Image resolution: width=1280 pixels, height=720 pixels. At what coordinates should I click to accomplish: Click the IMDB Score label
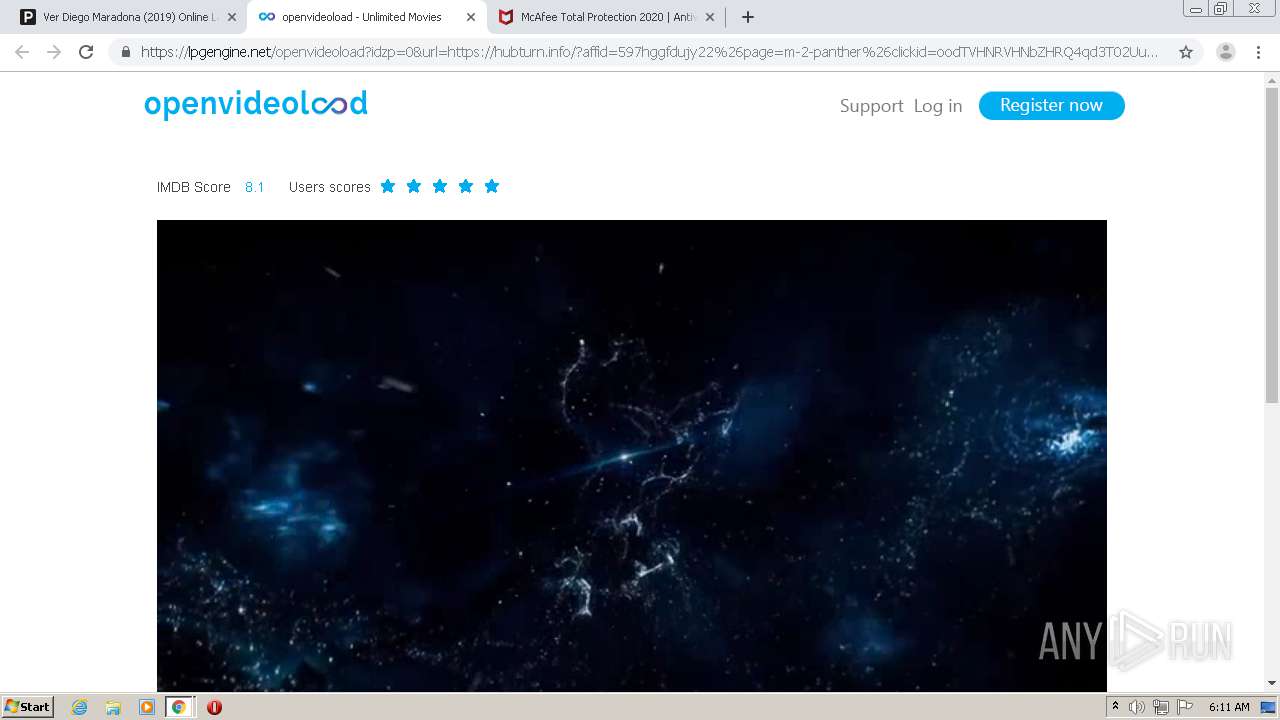[x=194, y=187]
